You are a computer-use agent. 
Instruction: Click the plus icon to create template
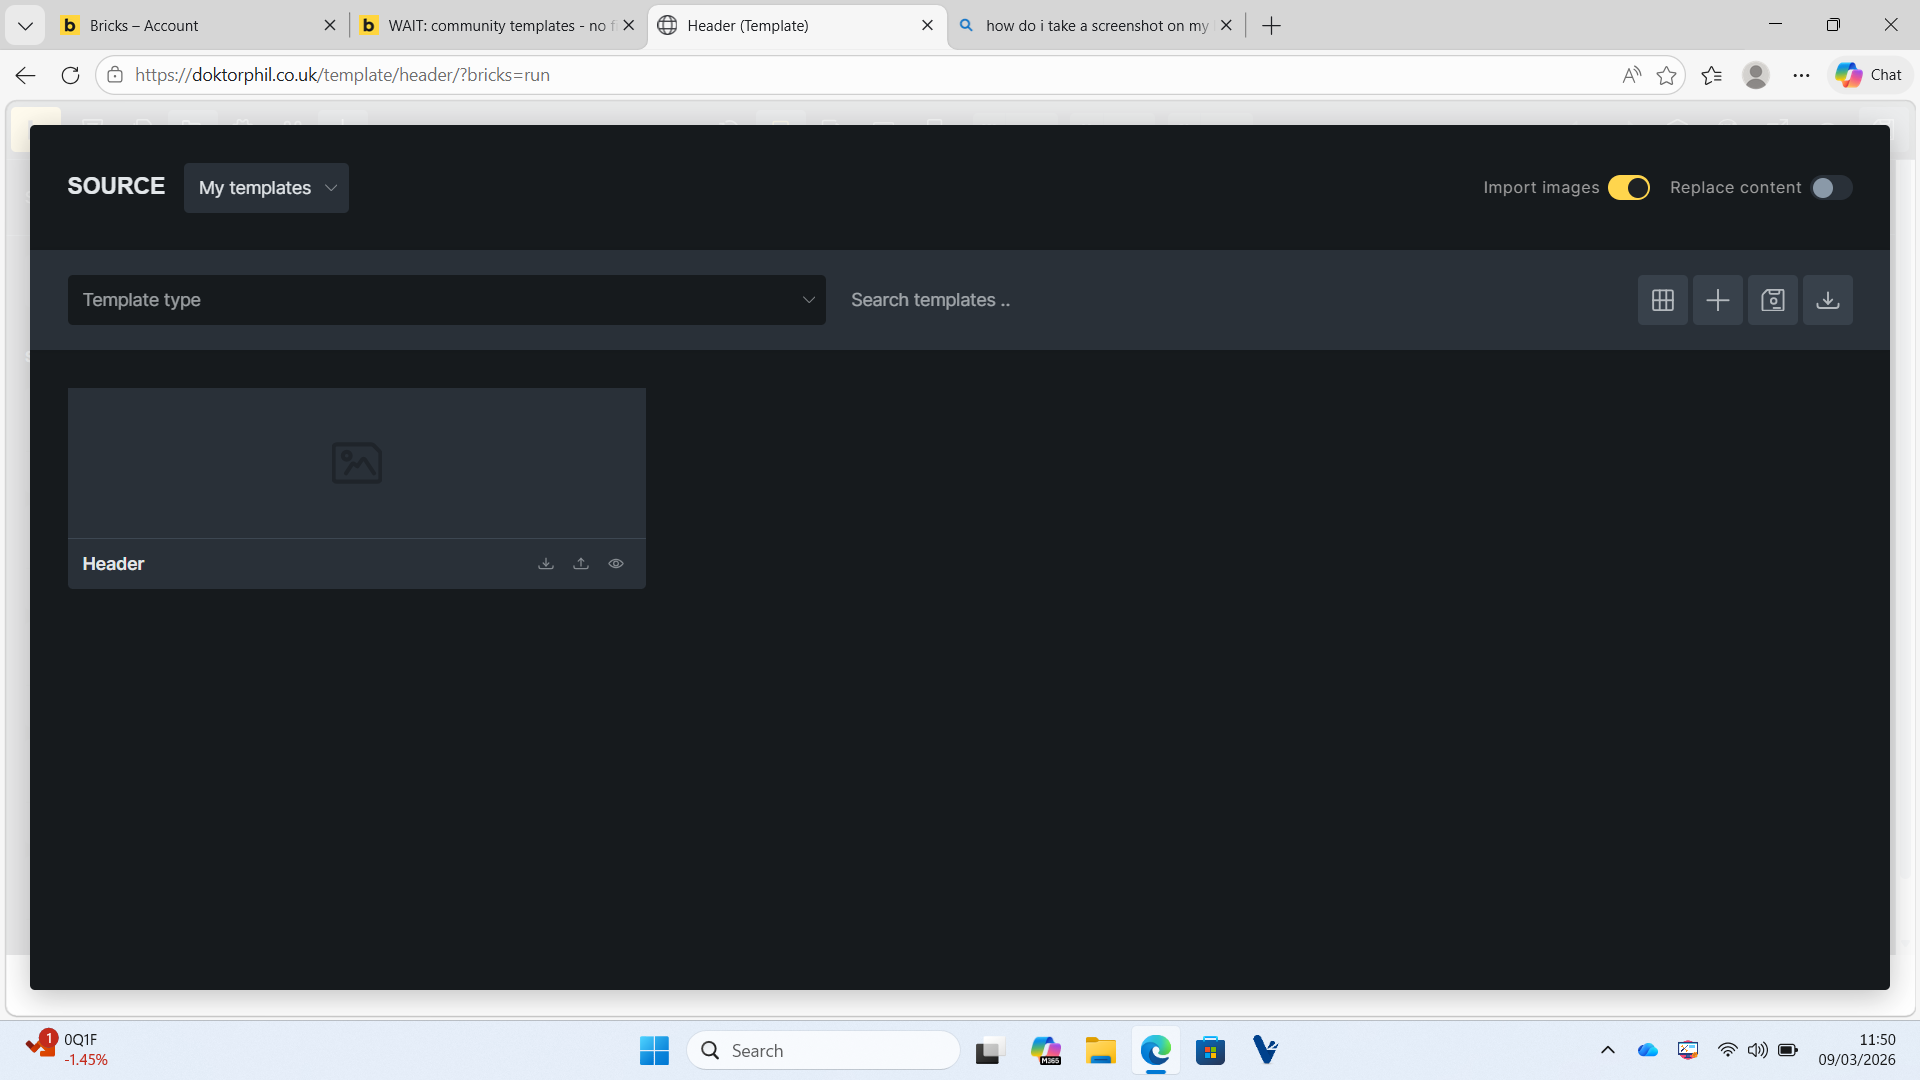click(1717, 300)
